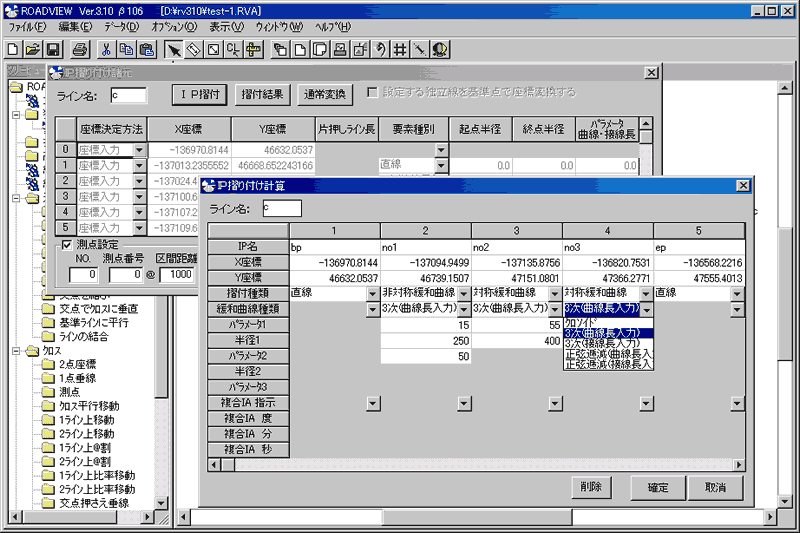Screen dimensions: 800x533
Task: Open file using the folder icon
Action: click(x=33, y=49)
